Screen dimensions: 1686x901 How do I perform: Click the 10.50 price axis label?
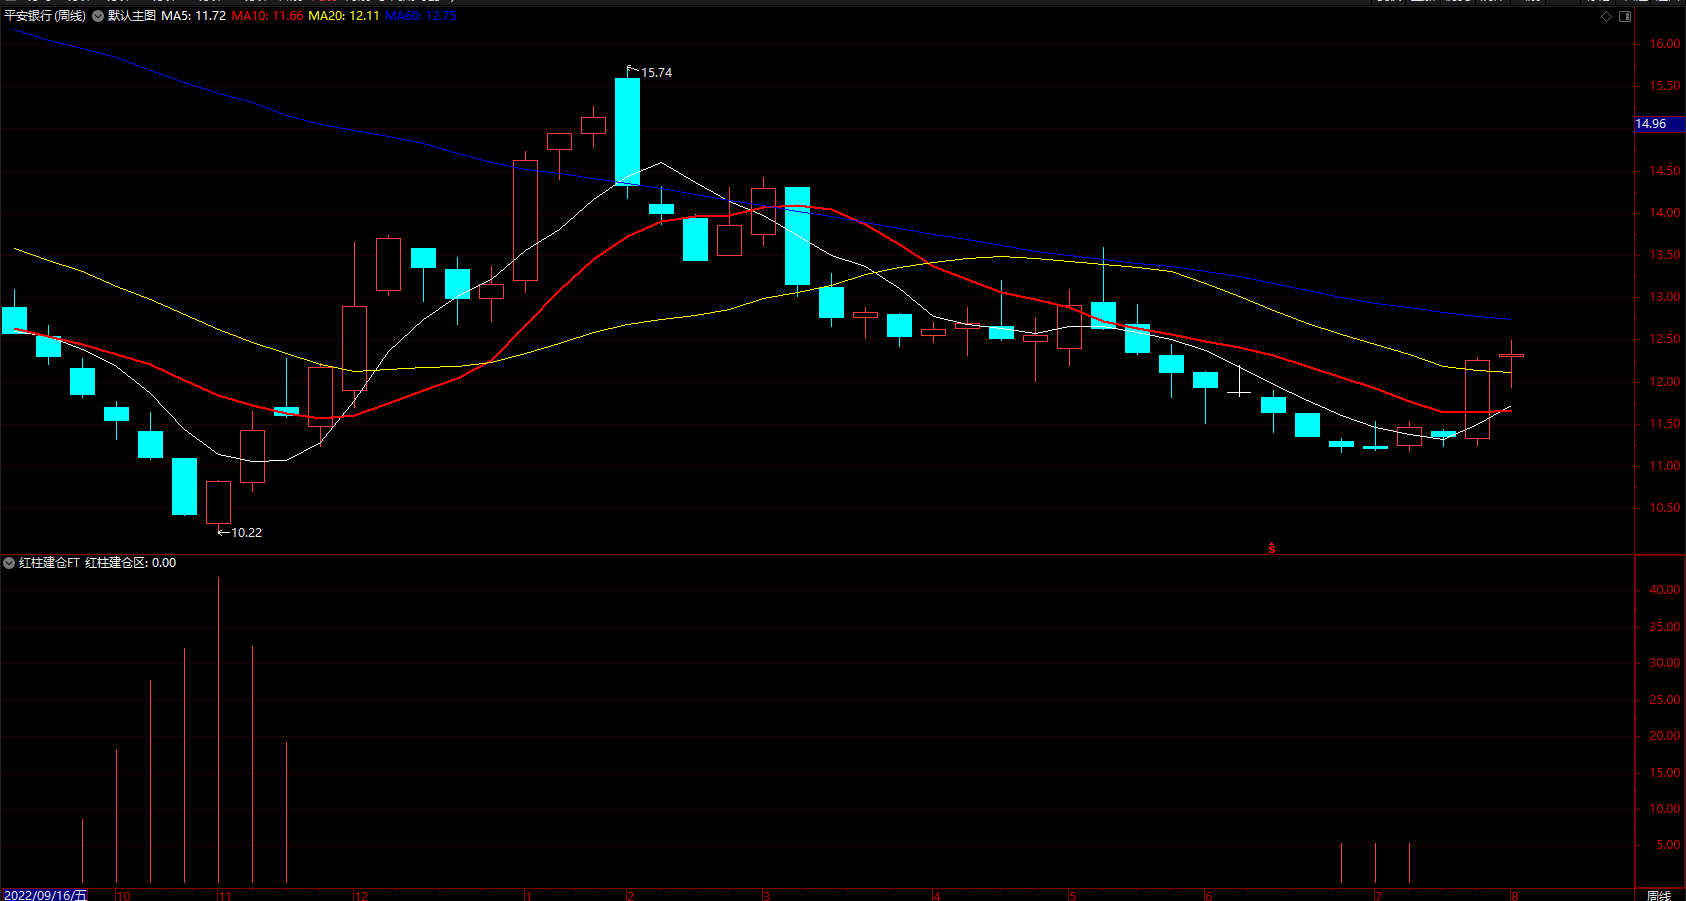[x=1665, y=508]
